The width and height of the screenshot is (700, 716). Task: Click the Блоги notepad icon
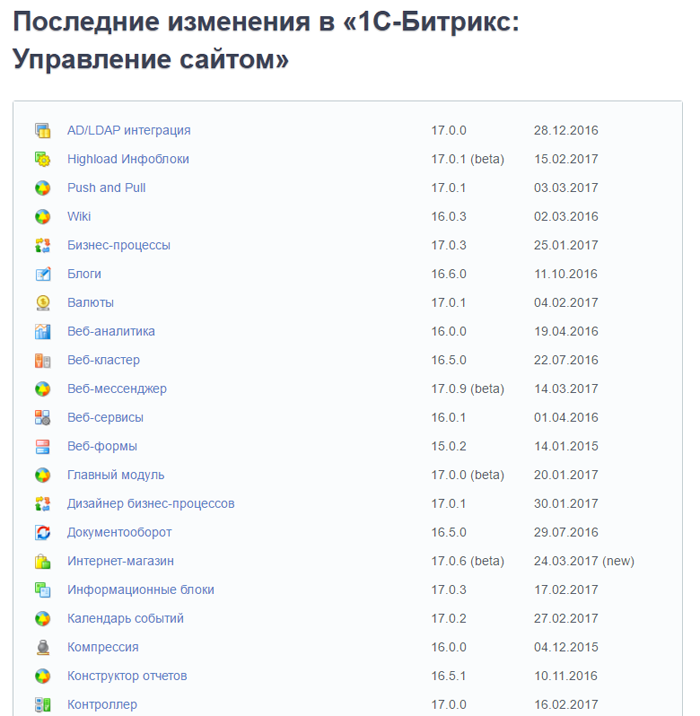point(43,274)
